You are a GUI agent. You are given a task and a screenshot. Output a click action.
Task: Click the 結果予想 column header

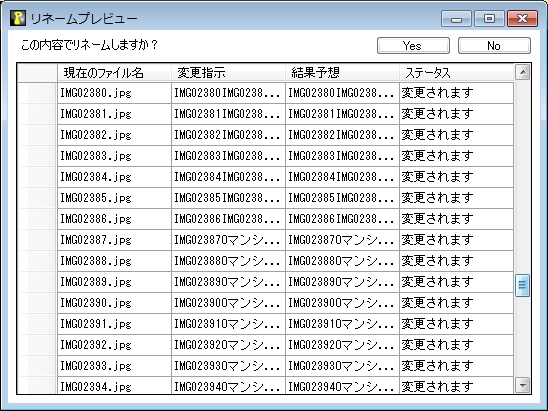tap(342, 73)
